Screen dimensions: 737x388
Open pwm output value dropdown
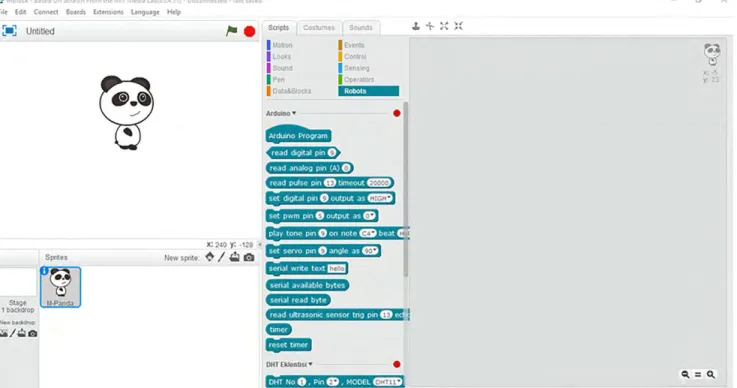[x=369, y=216]
